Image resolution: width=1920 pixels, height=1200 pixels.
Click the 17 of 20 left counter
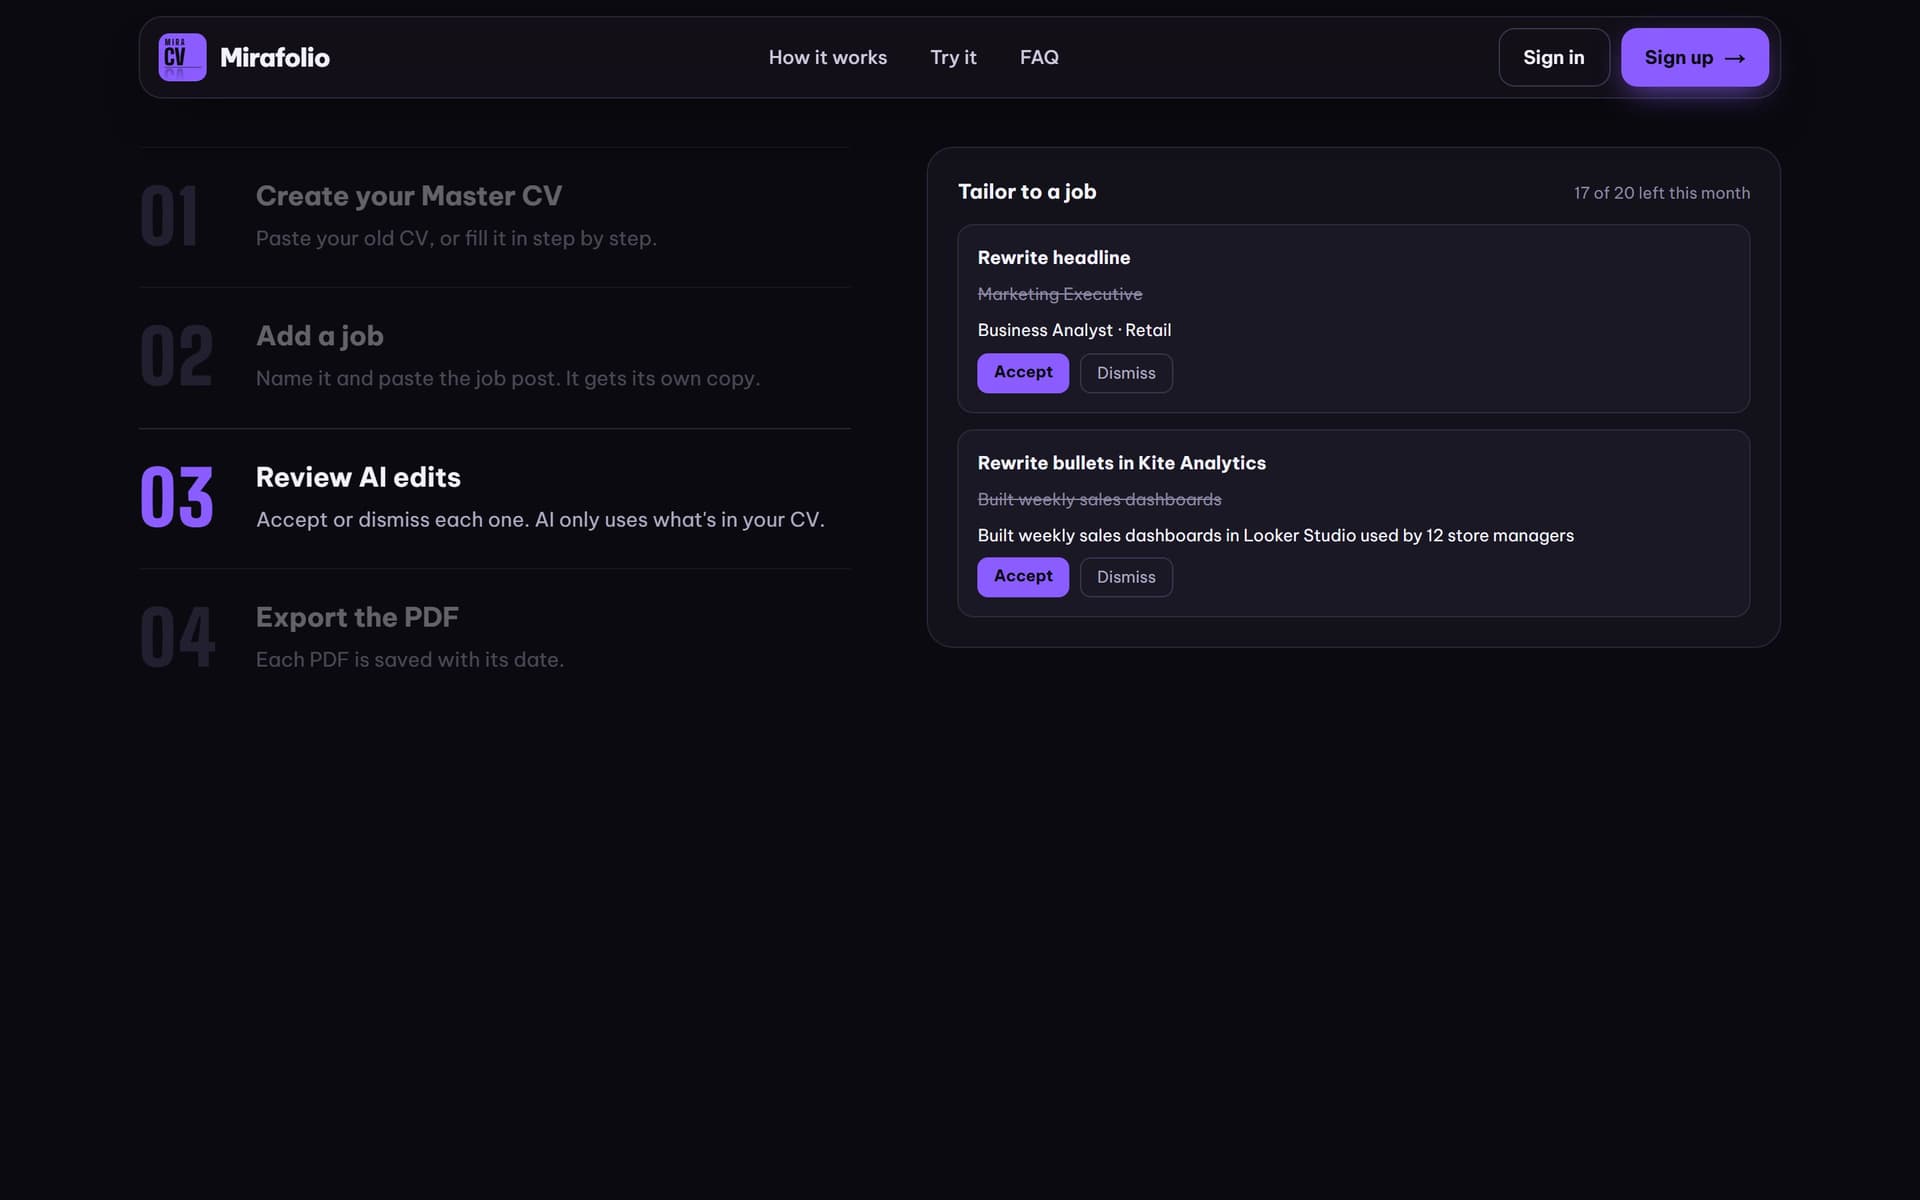click(x=1661, y=193)
